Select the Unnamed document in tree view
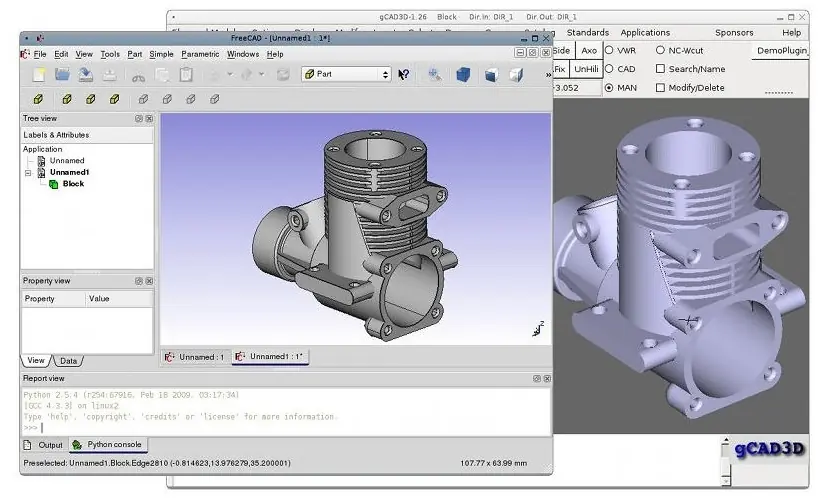Screen dimensions: 830x500 [67, 161]
